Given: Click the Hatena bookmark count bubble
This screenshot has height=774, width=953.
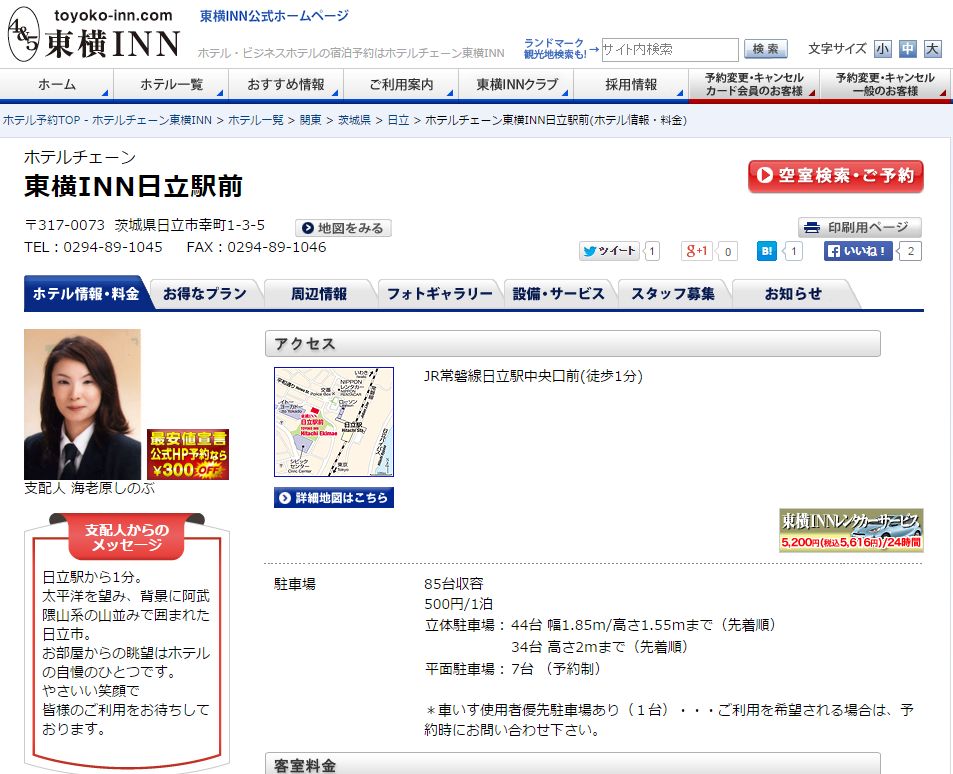Looking at the screenshot, I should [x=793, y=251].
